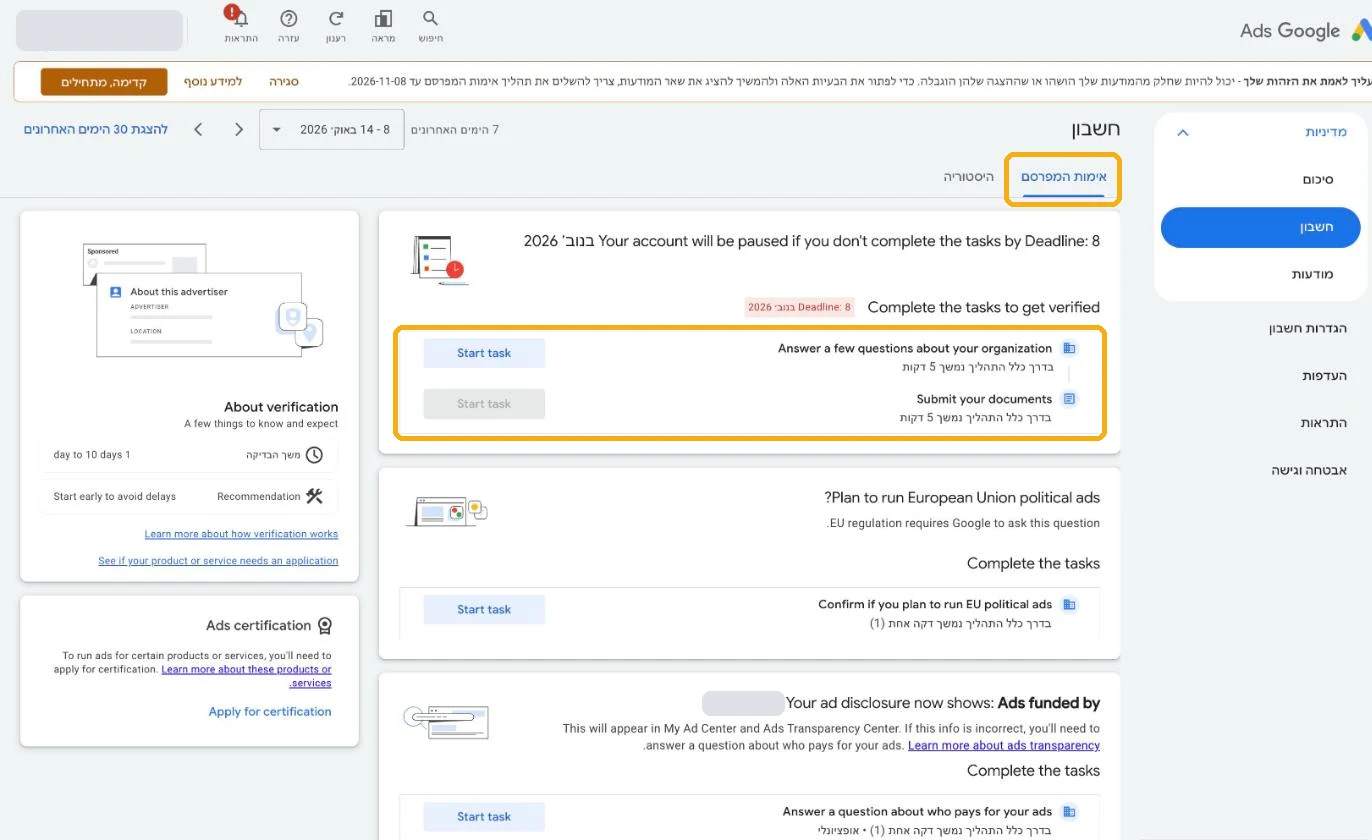Start task for organization questions
This screenshot has height=840, width=1372.
pos(484,353)
